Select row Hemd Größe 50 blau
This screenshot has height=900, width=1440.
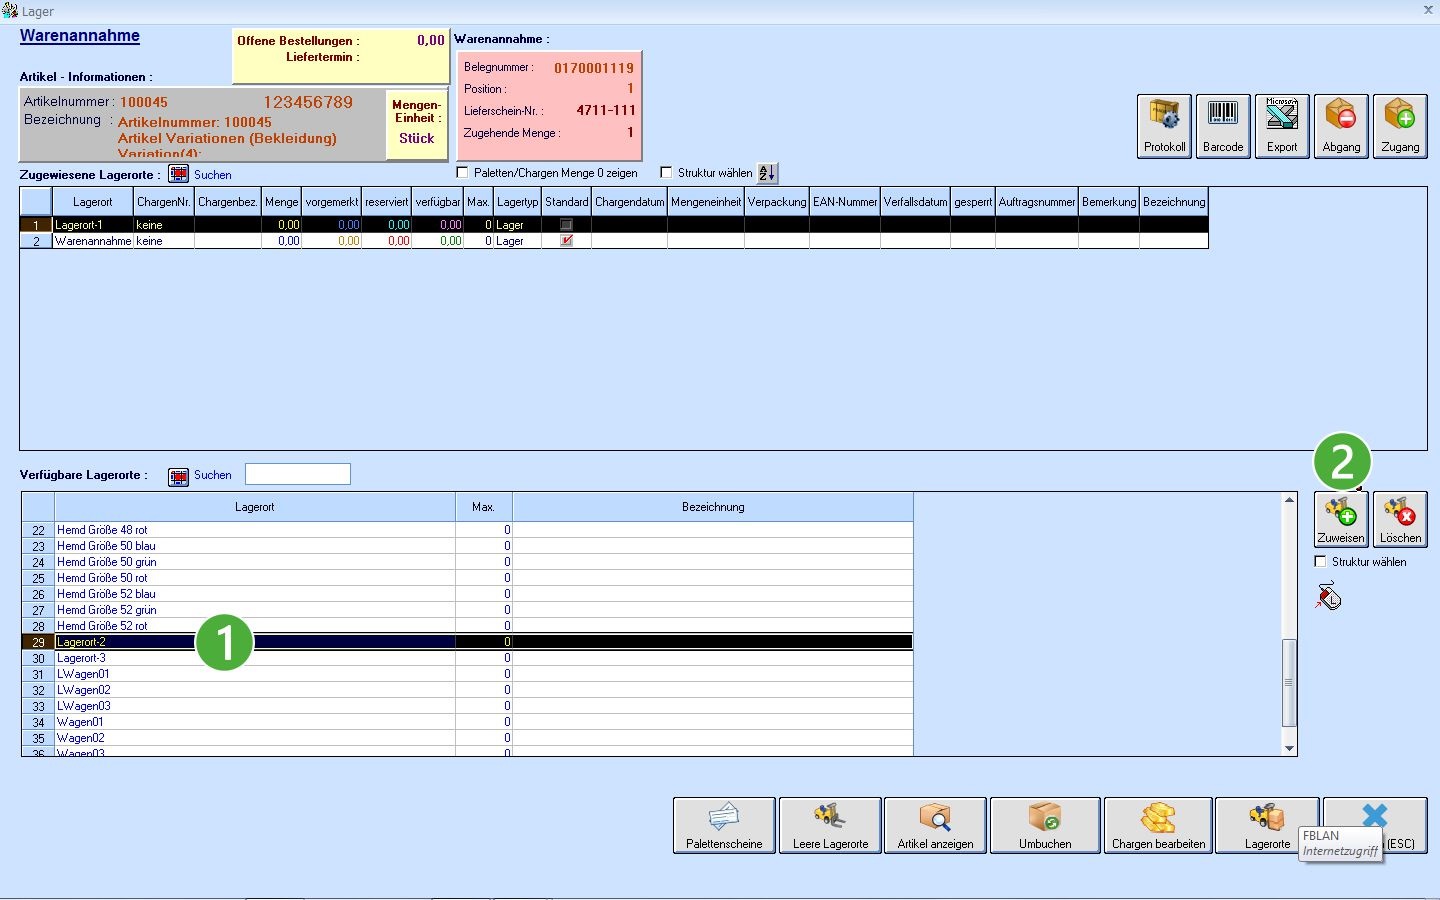coord(467,546)
